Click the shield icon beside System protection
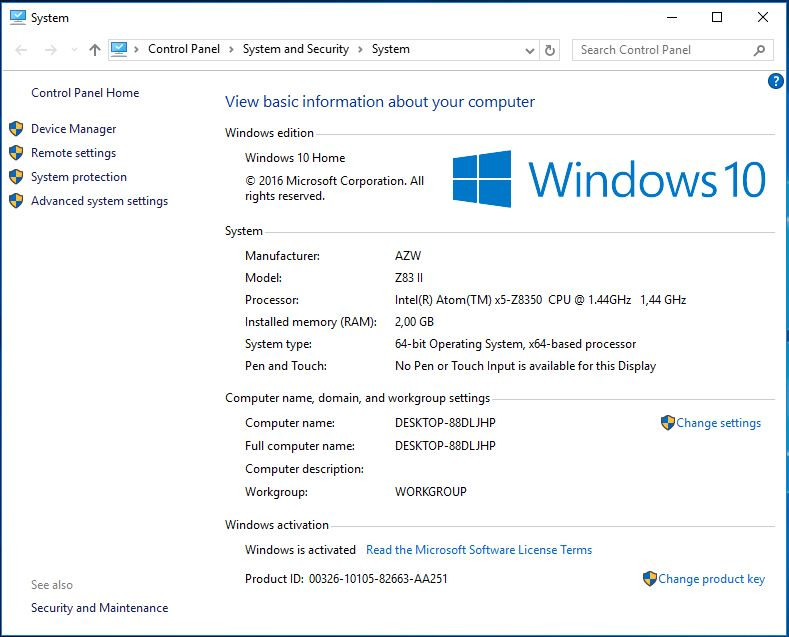 pos(16,177)
